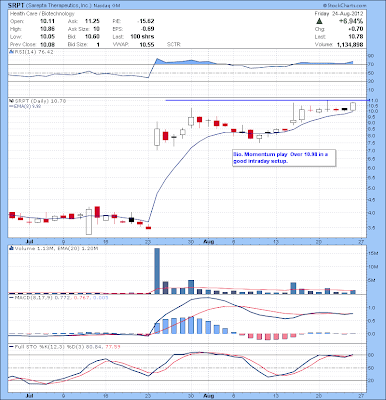Click the Full STO legend line marker

11,347
